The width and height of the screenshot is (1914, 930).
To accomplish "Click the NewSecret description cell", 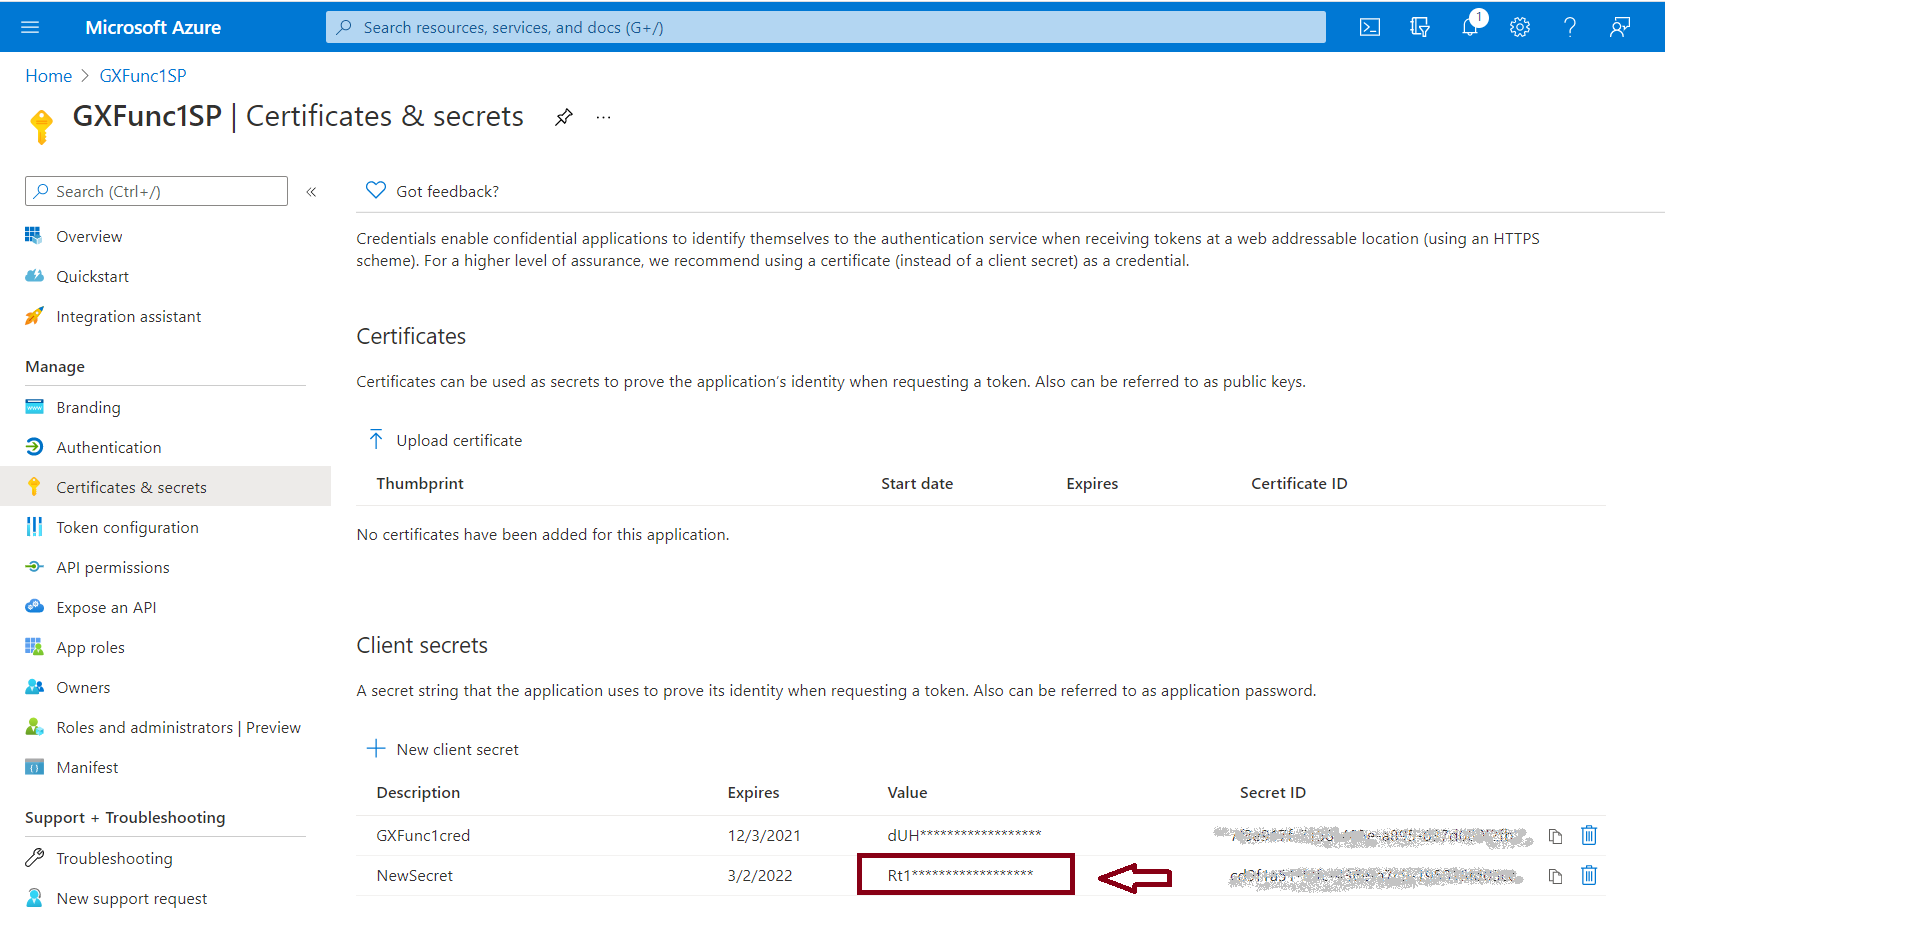I will click(x=414, y=875).
